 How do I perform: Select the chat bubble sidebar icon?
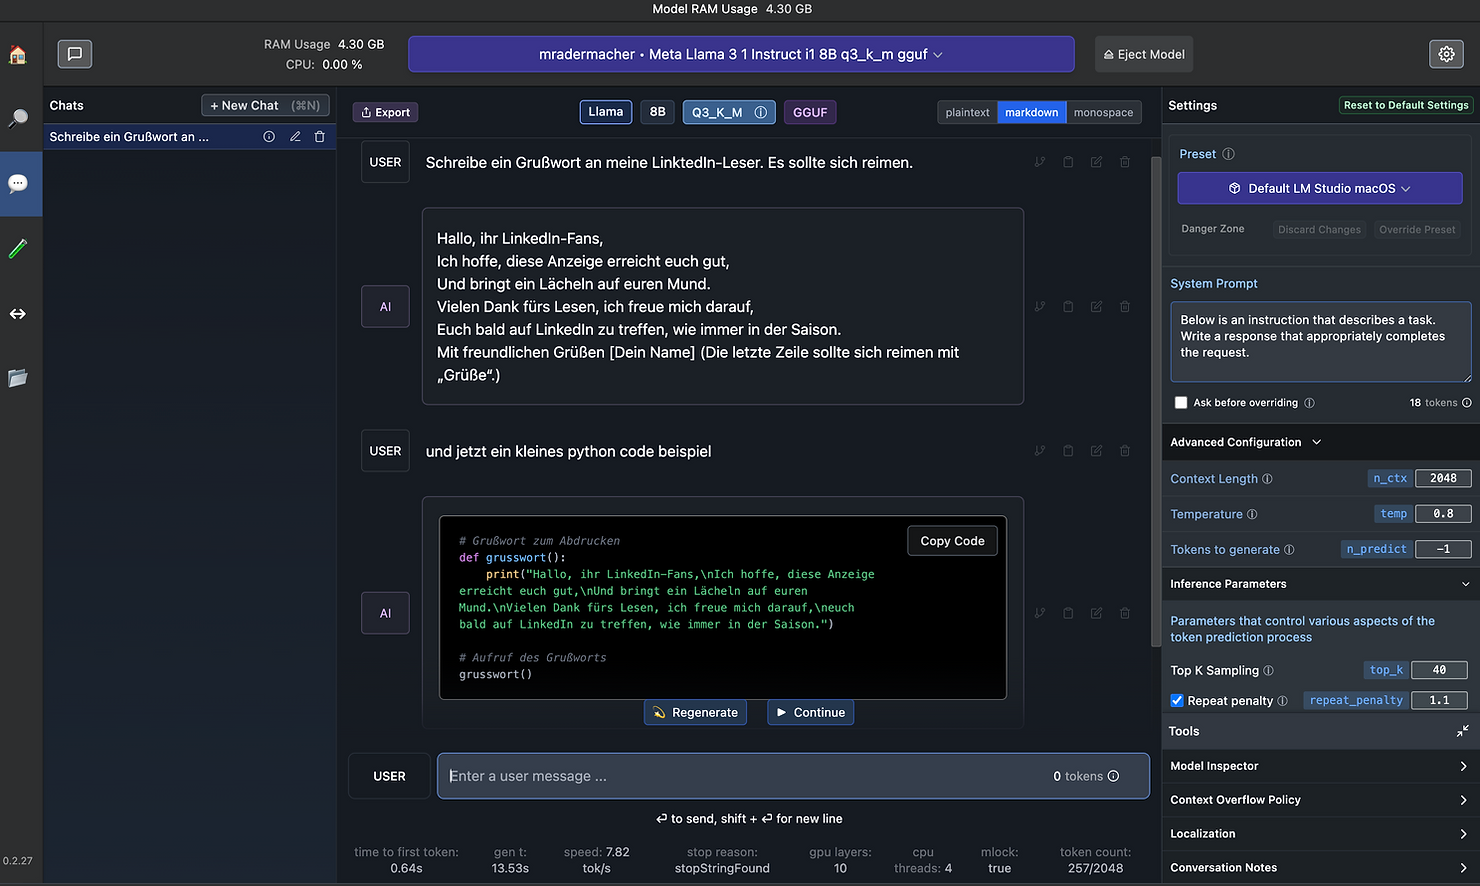point(18,183)
